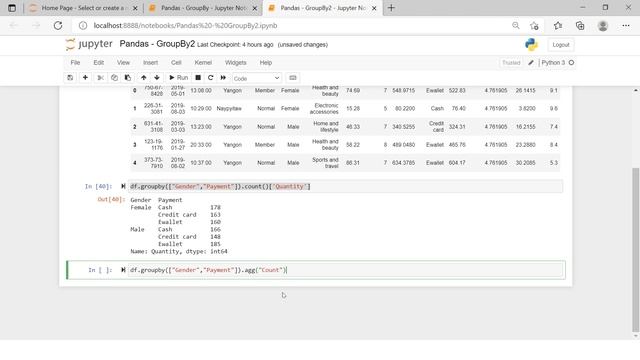This screenshot has width=640, height=360.
Task: Copy selected cells icon
Action: 114,78
